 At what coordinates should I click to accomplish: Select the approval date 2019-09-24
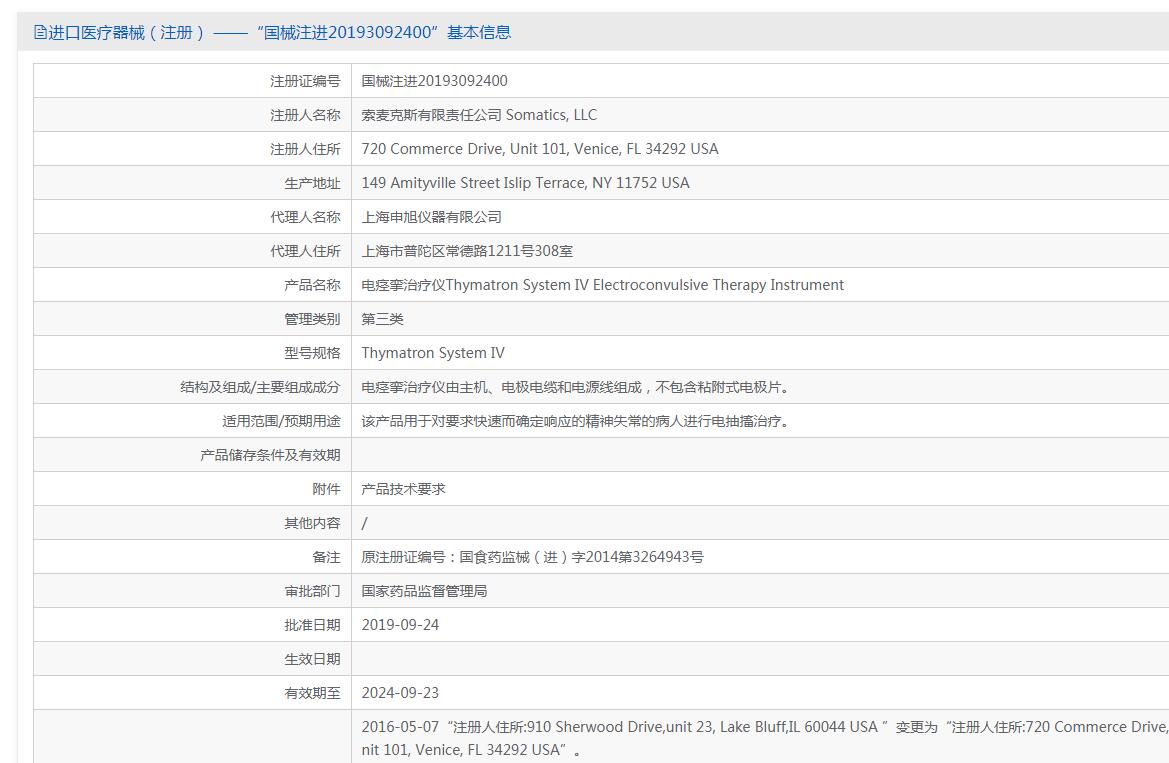400,625
